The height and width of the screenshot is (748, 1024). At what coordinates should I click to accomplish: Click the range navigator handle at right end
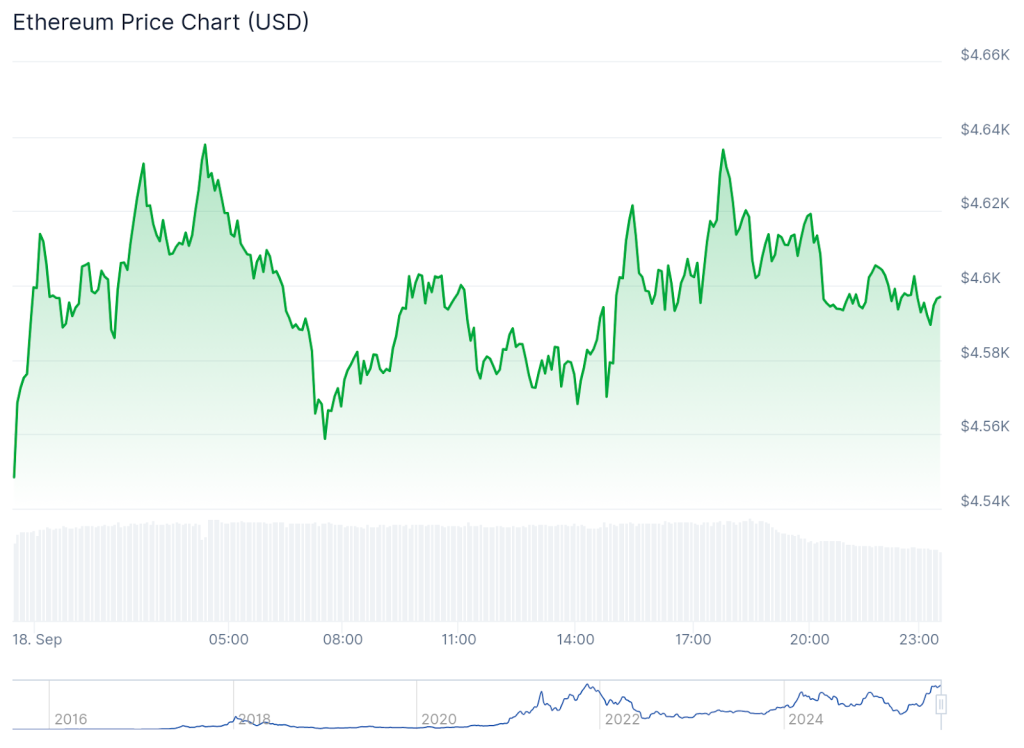click(x=940, y=705)
